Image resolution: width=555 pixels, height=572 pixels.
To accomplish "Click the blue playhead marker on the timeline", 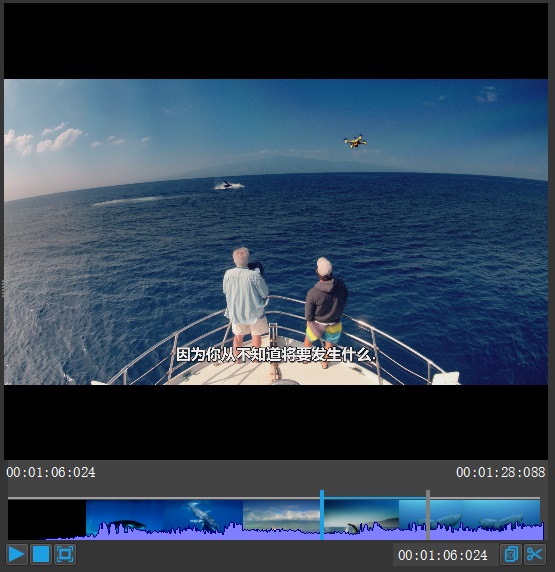I will pos(322,515).
